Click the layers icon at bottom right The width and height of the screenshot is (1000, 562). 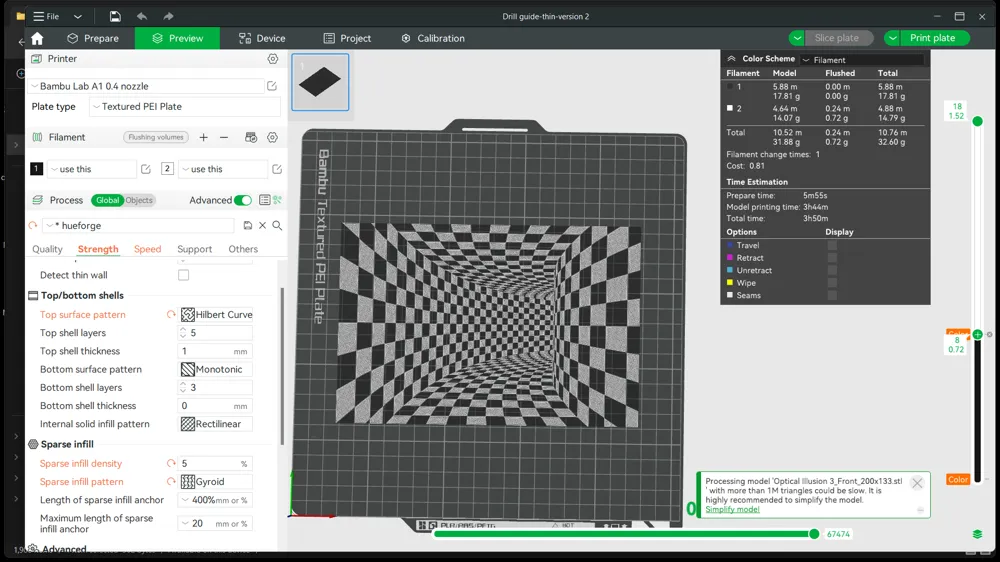pos(977,534)
